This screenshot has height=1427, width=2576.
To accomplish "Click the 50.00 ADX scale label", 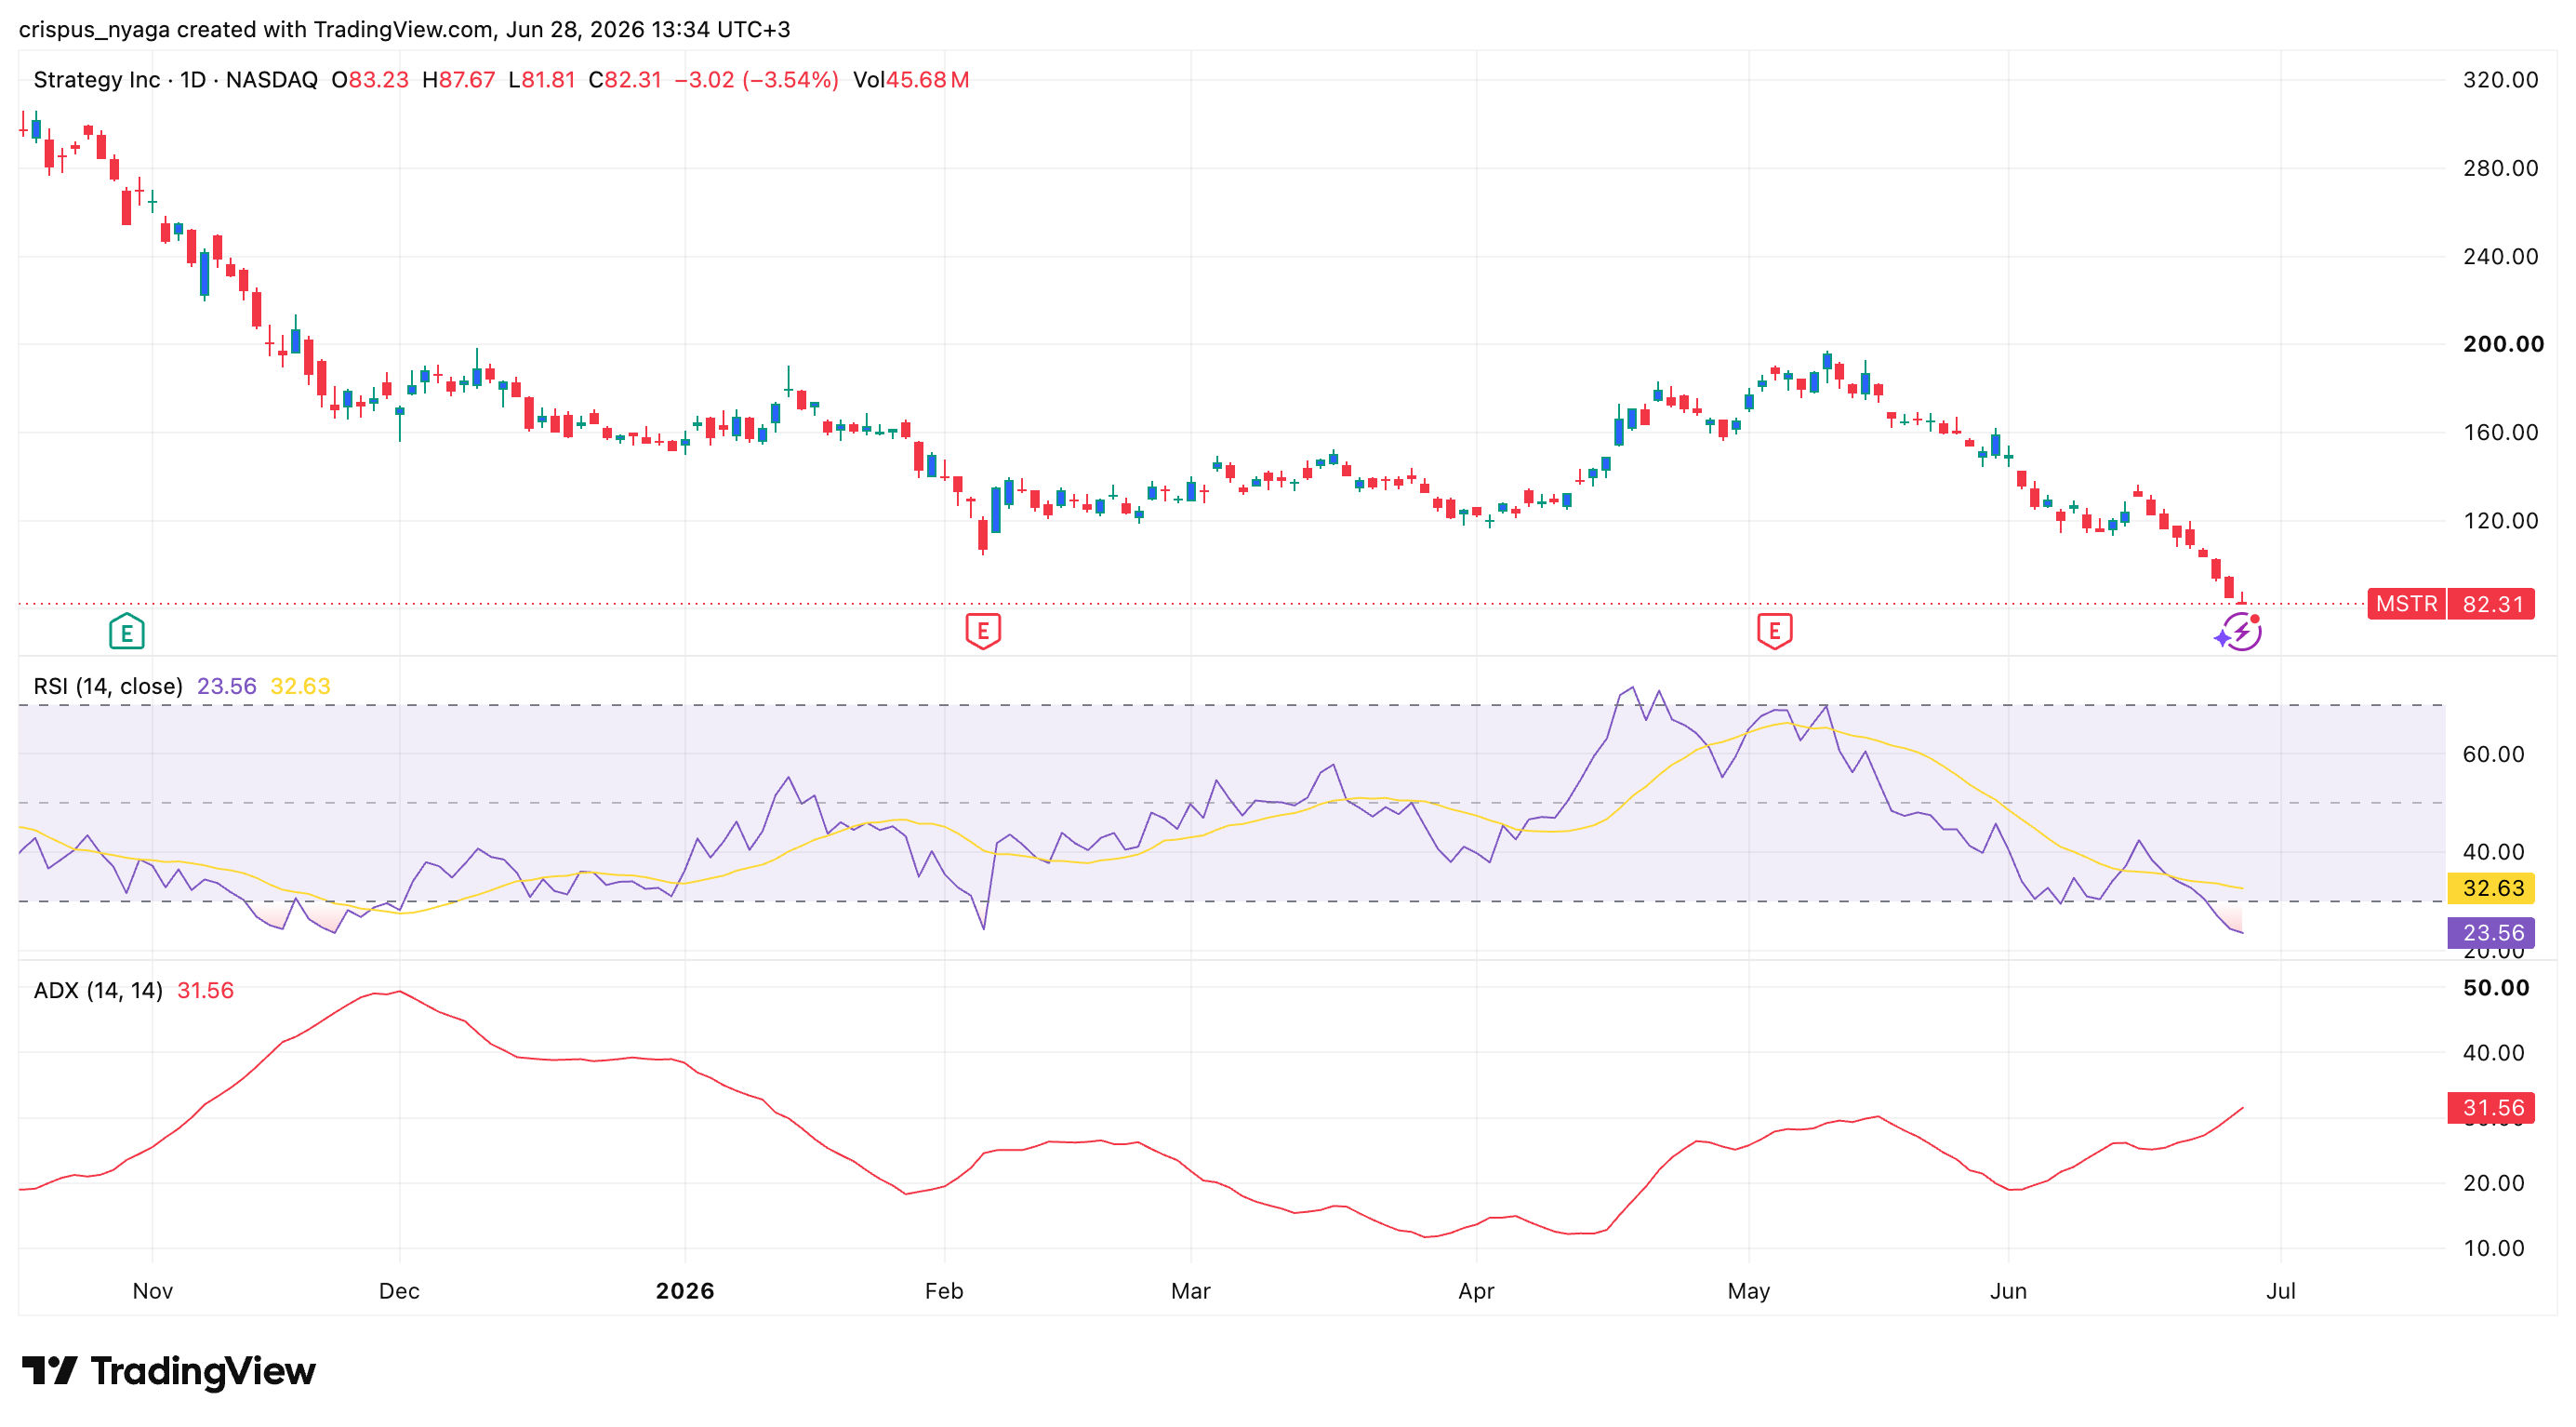I will (2496, 988).
